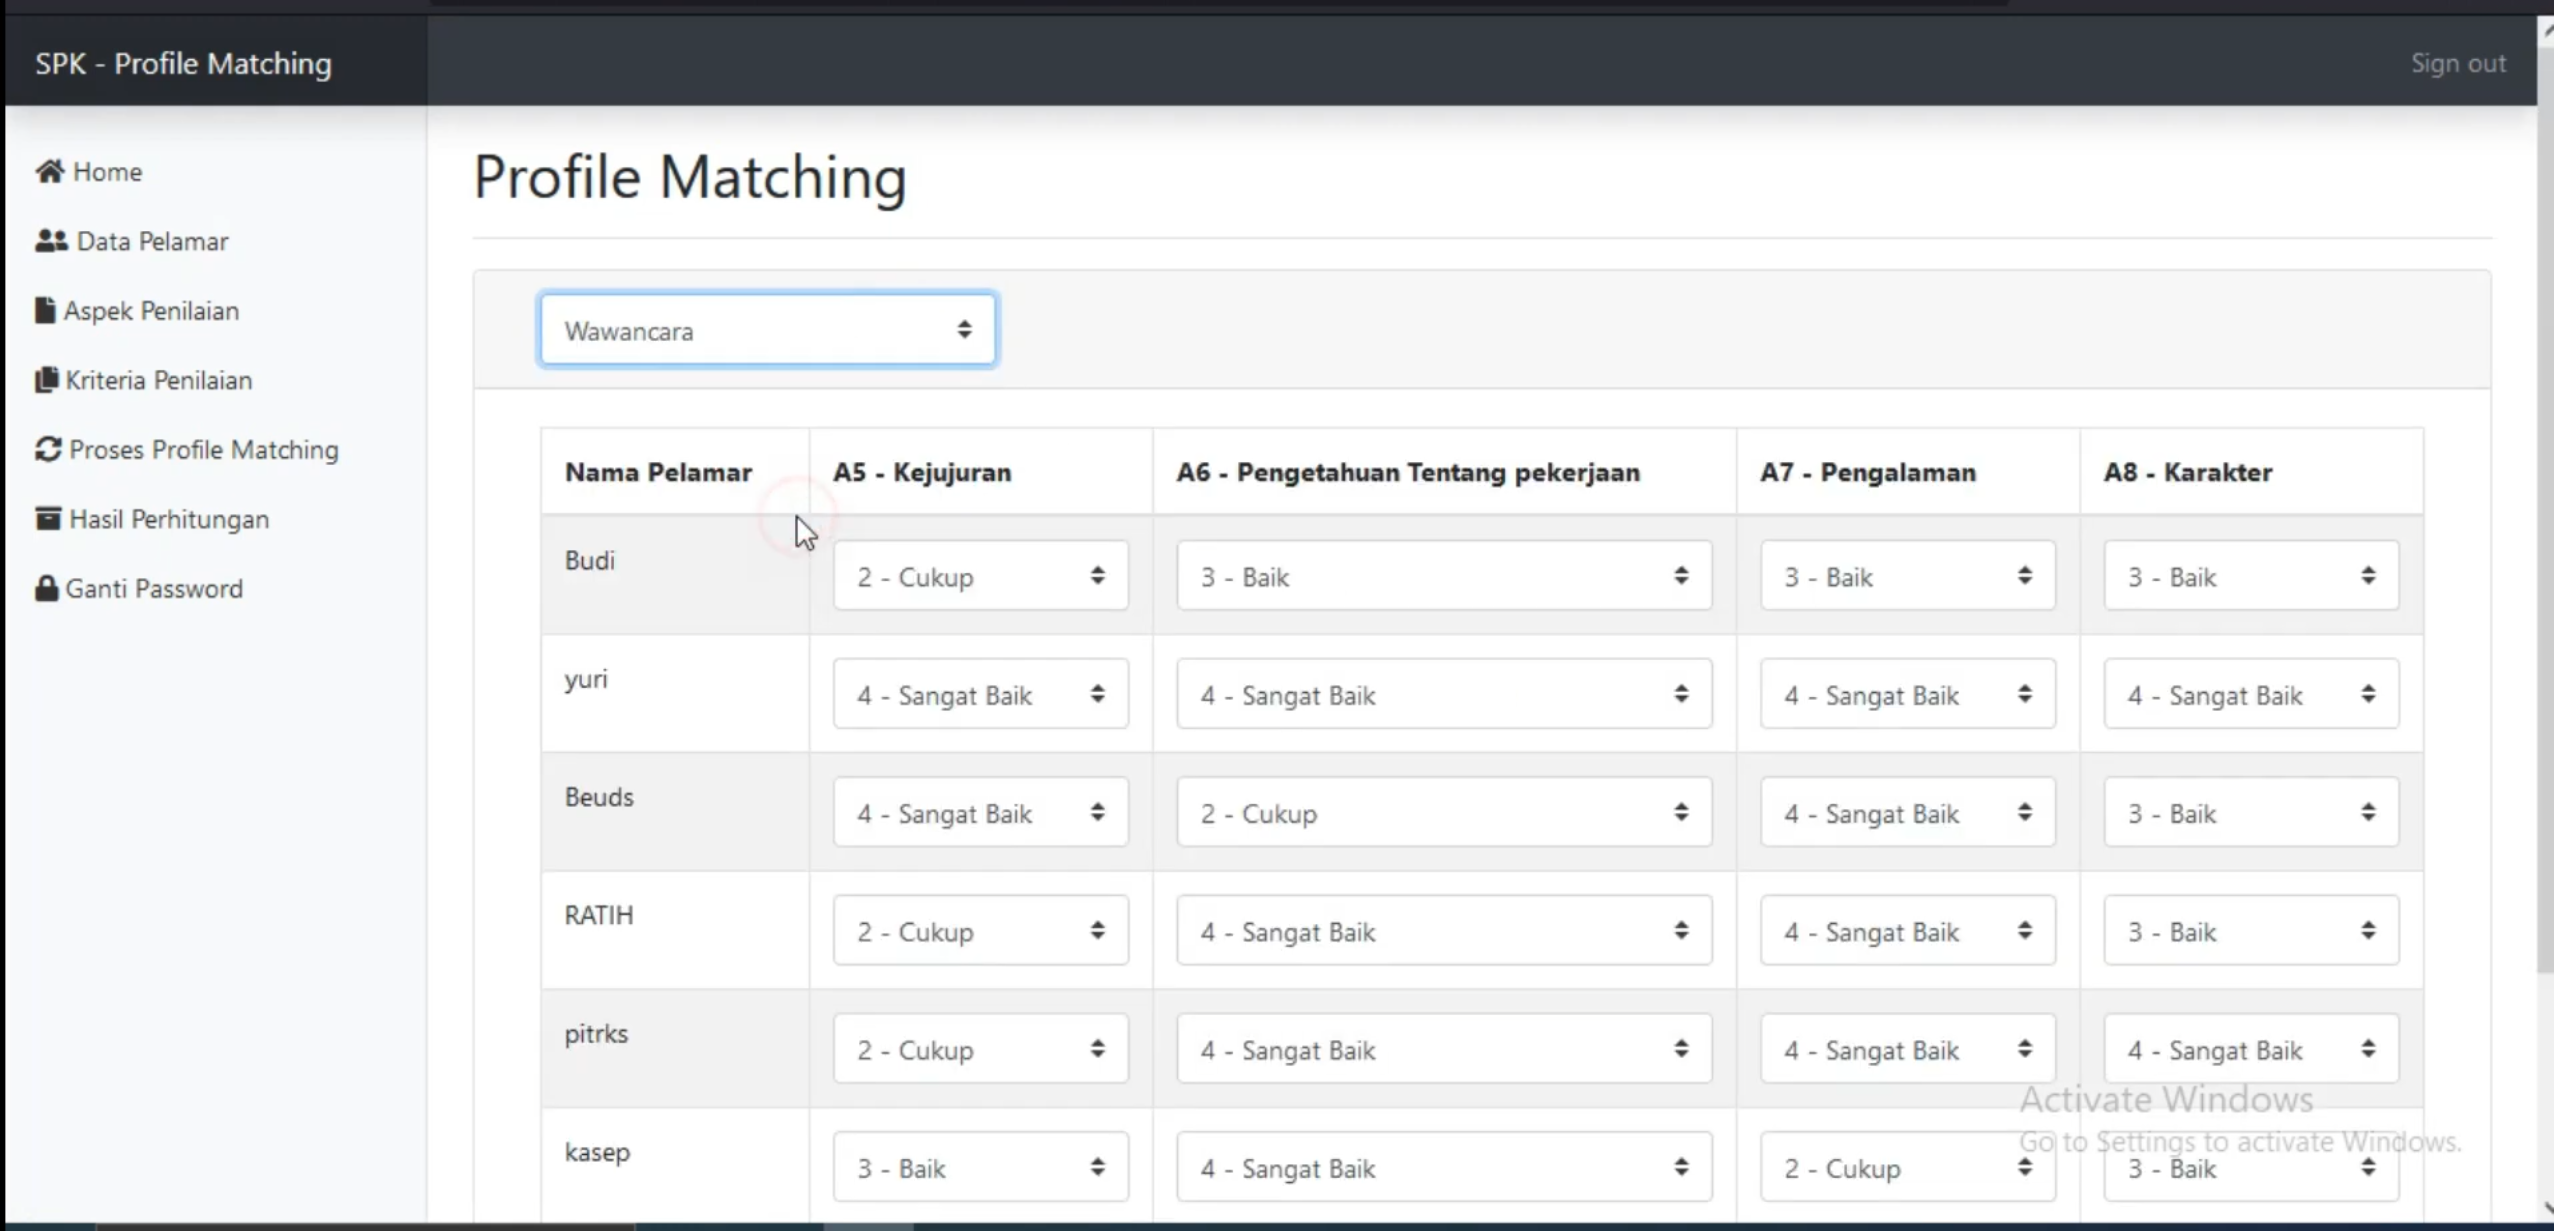Go to Data Pelamar page

[132, 241]
